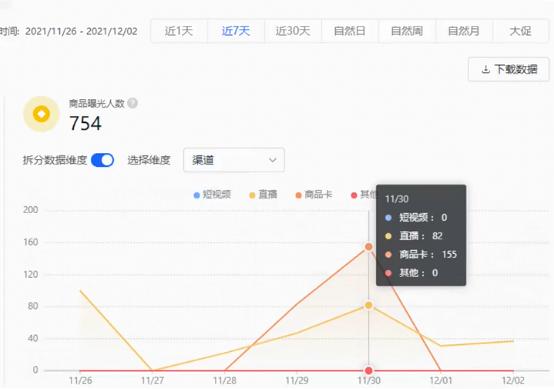Click the 商品卡: 155 tooltip row
This screenshot has height=389, width=554.
pyautogui.click(x=421, y=254)
